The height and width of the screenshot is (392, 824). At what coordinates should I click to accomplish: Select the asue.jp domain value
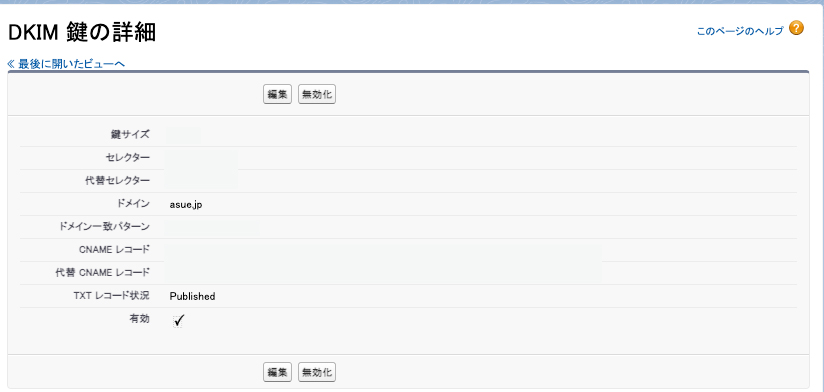[x=186, y=205]
